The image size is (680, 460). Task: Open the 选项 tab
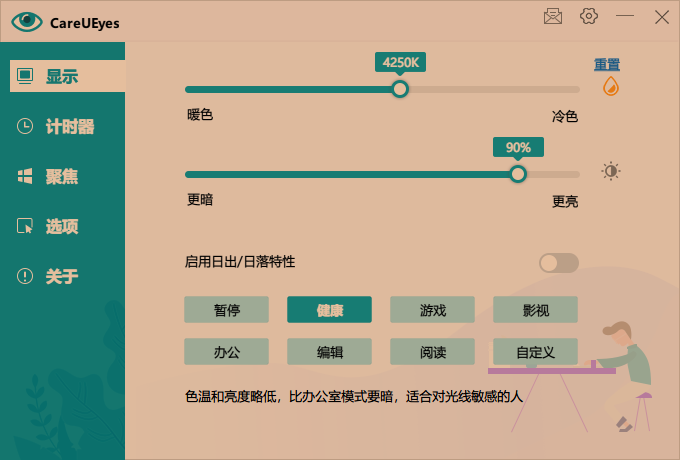[62, 226]
